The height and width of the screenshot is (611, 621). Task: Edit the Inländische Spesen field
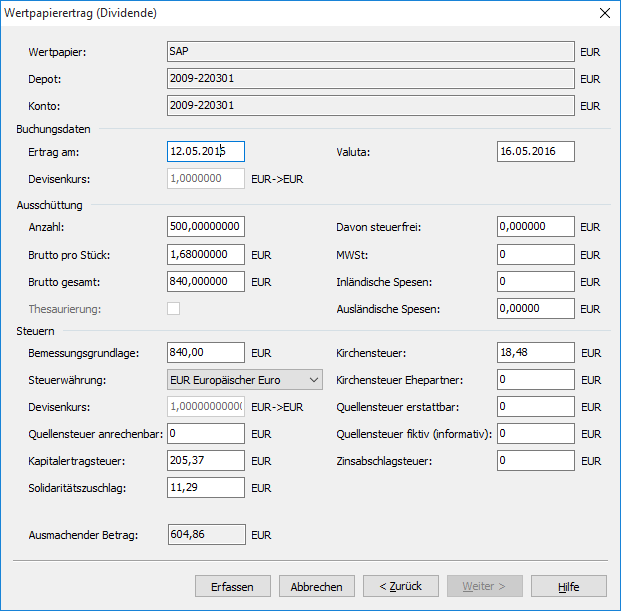pyautogui.click(x=535, y=282)
